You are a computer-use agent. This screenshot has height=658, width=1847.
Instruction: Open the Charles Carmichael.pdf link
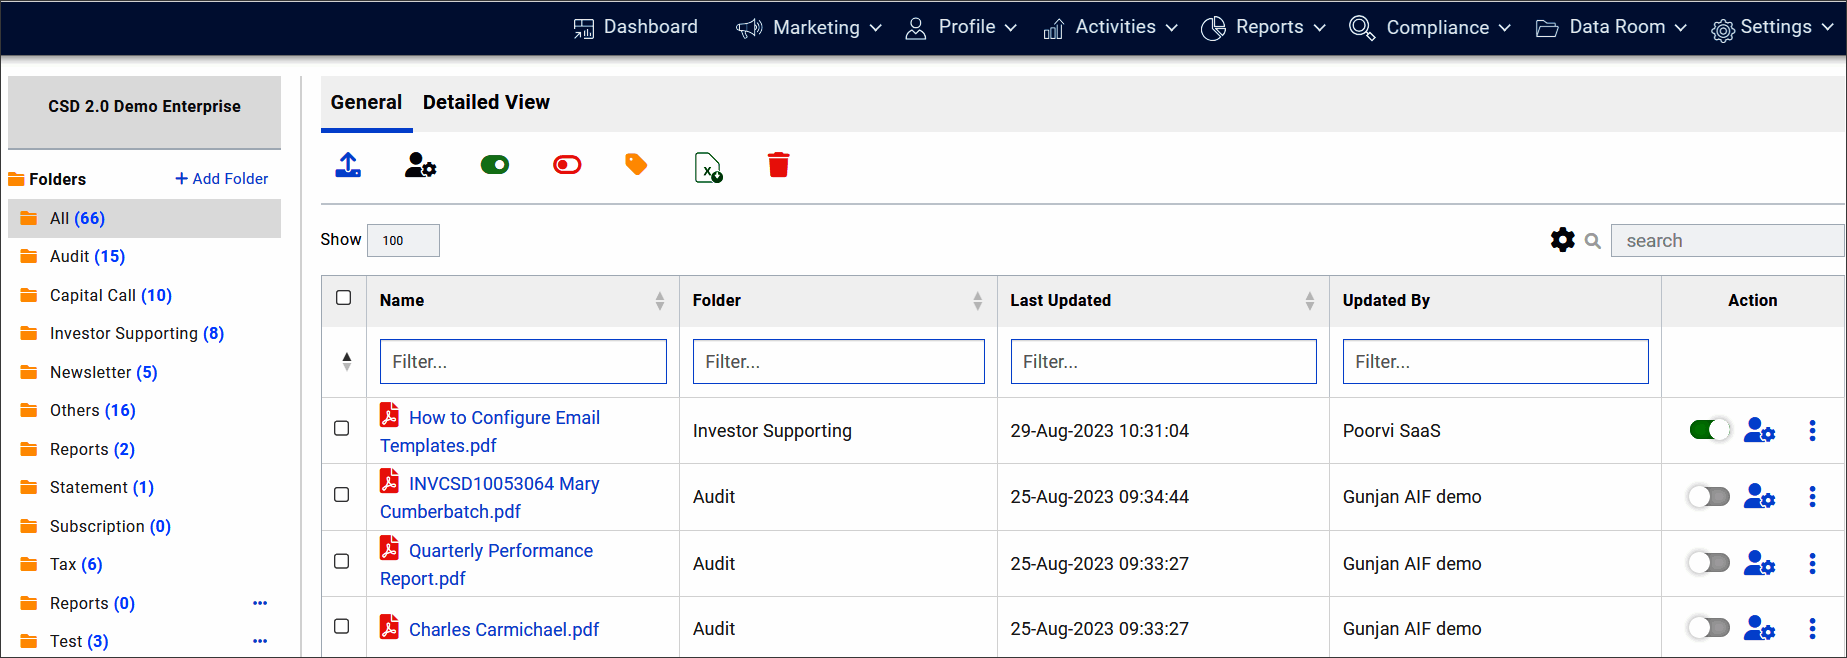504,629
